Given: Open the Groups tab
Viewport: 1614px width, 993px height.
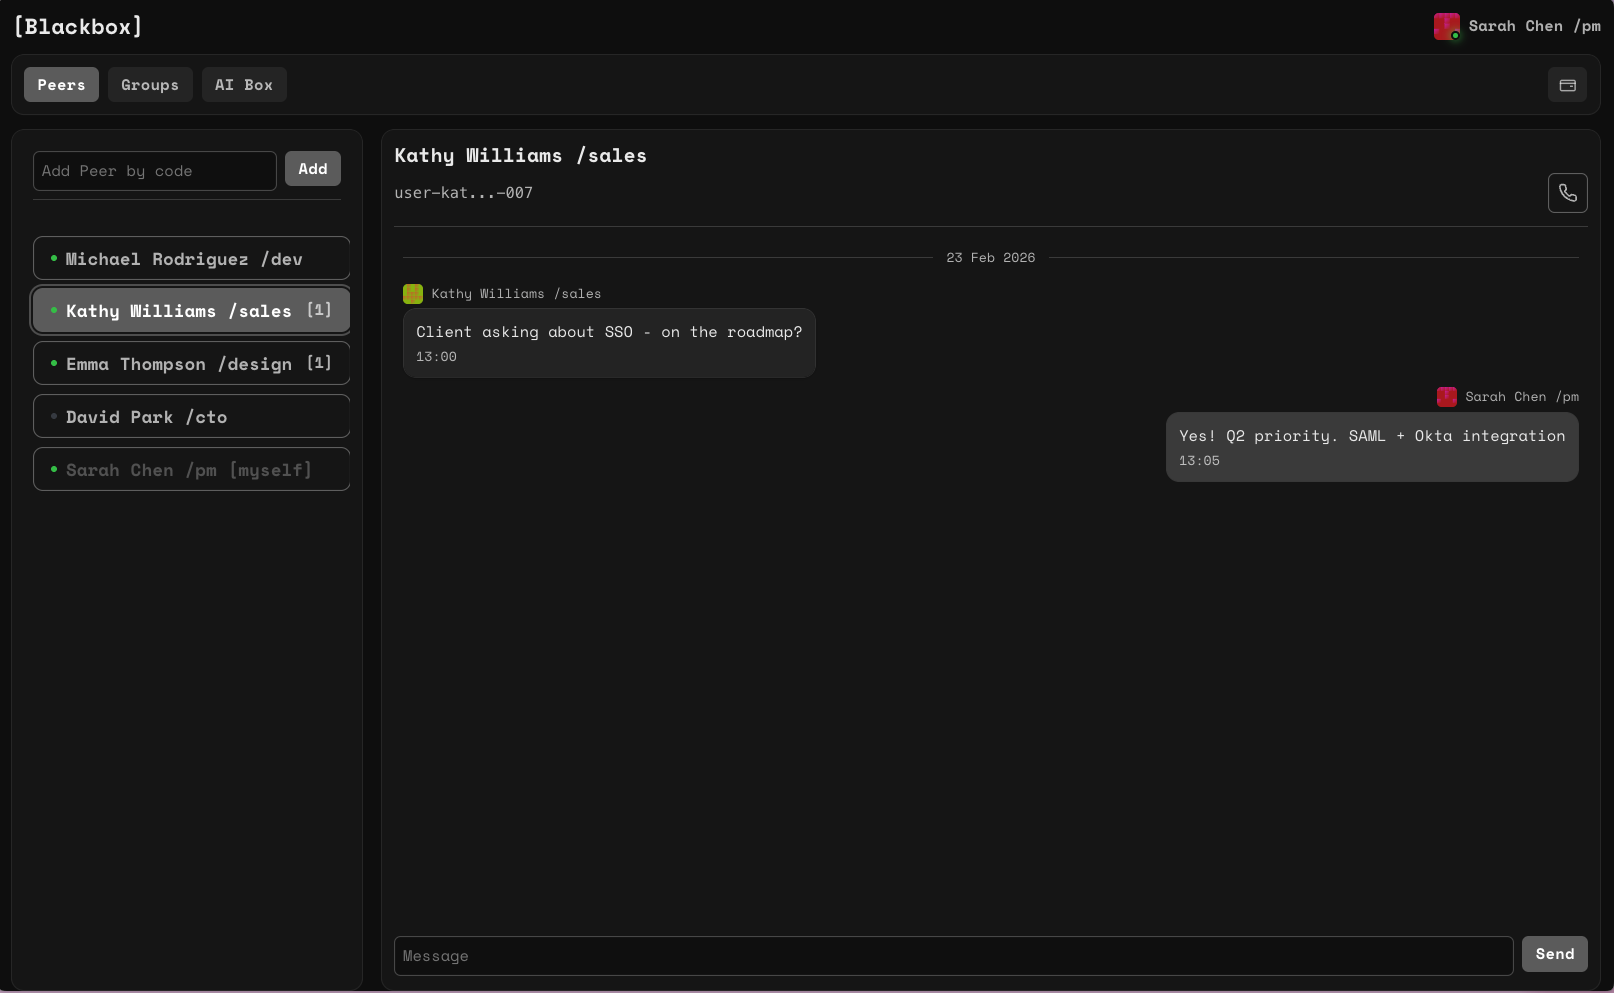Looking at the screenshot, I should pyautogui.click(x=150, y=85).
